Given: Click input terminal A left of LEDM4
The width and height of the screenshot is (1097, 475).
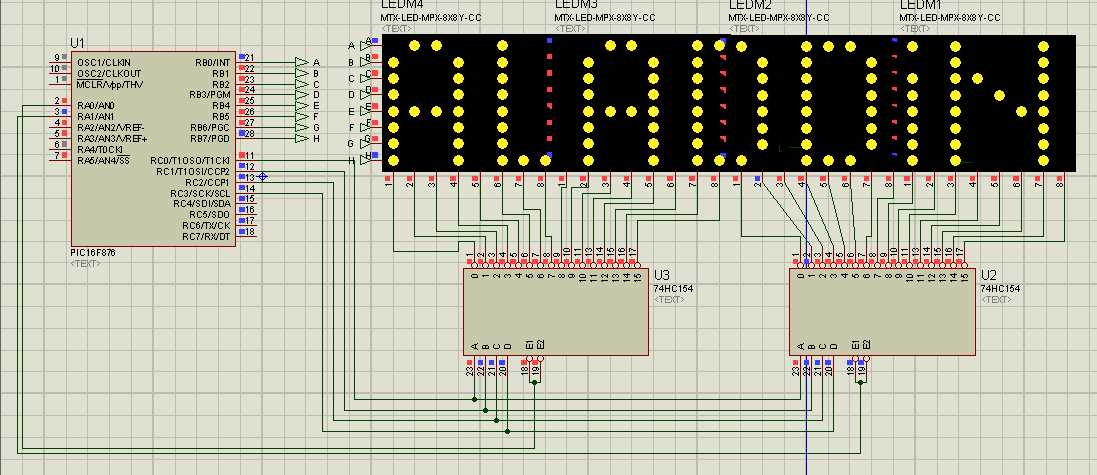Looking at the screenshot, I should (x=365, y=46).
